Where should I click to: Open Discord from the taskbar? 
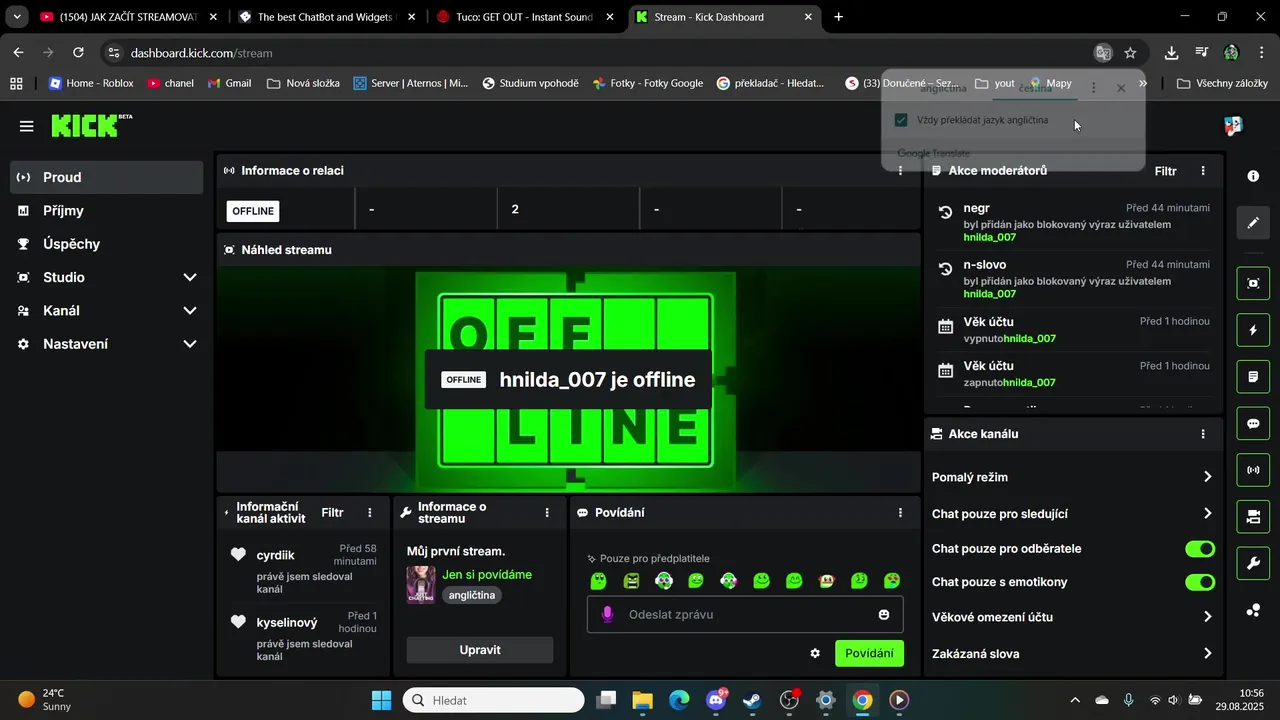click(716, 700)
